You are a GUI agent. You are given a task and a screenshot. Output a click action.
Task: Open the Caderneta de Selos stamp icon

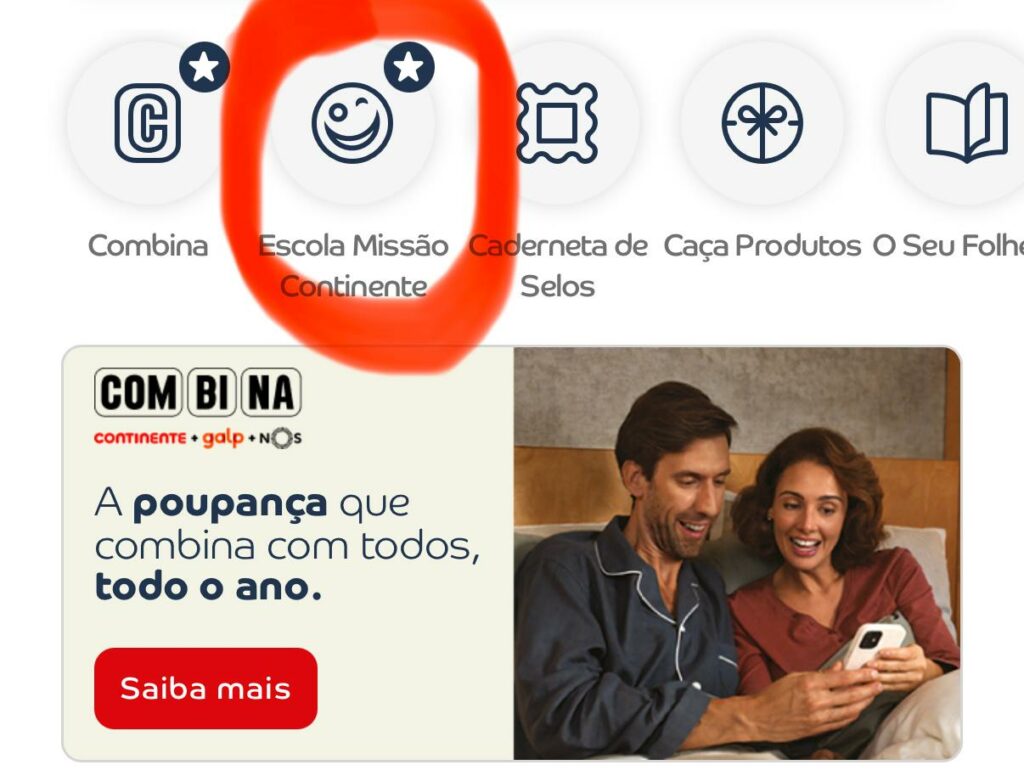[556, 123]
